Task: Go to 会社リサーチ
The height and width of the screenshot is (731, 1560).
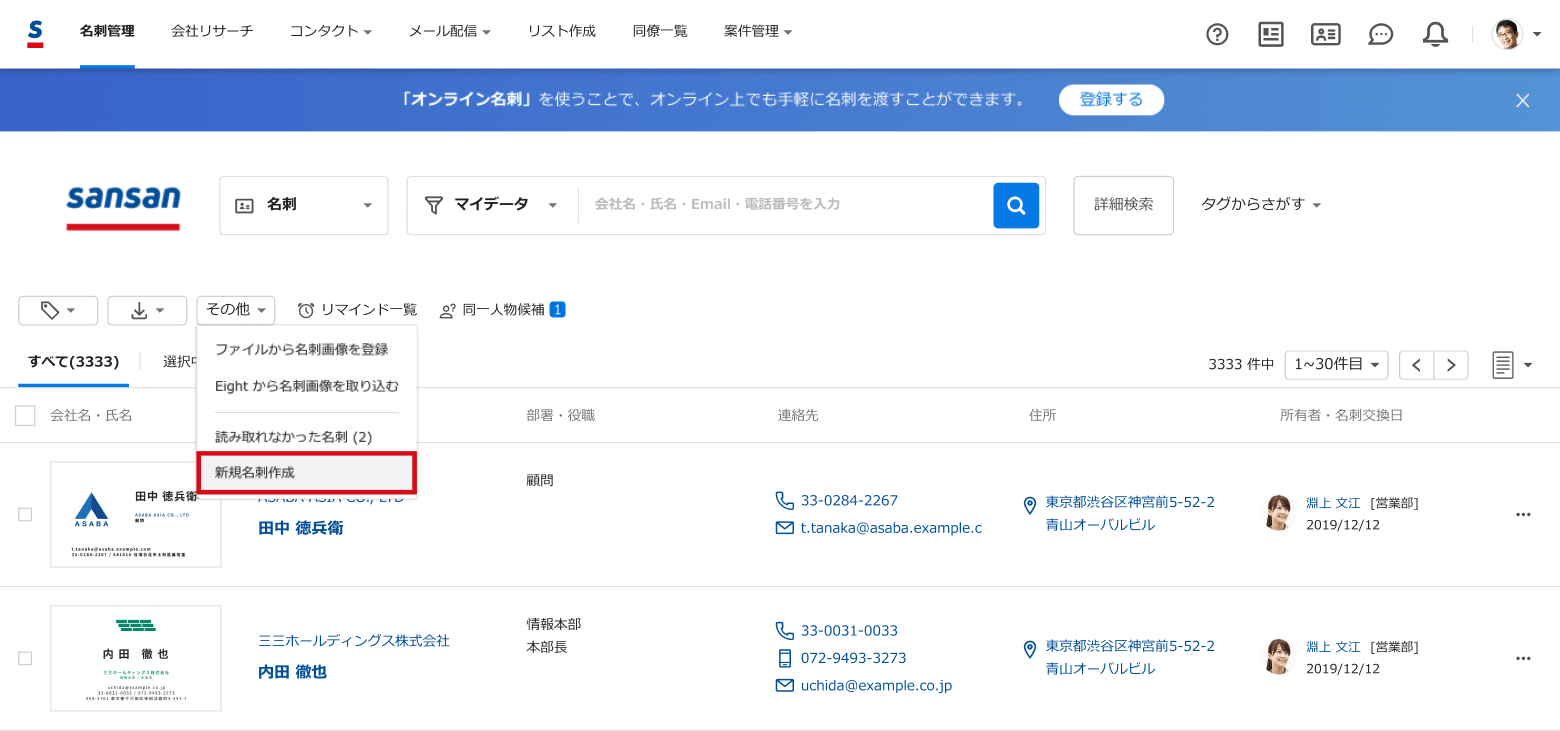Action: click(212, 32)
